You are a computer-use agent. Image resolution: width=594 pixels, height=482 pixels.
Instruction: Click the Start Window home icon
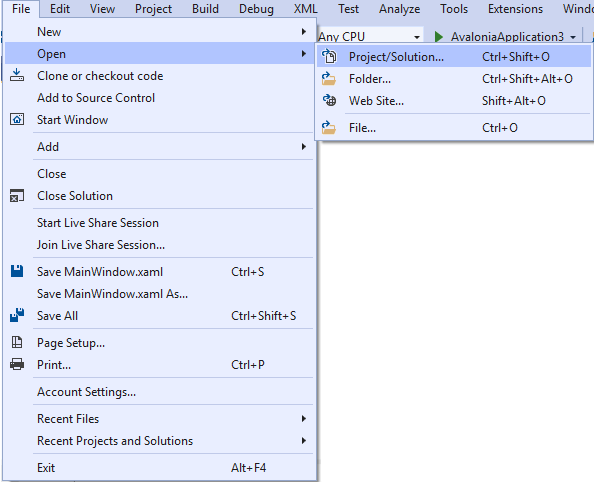click(x=17, y=119)
